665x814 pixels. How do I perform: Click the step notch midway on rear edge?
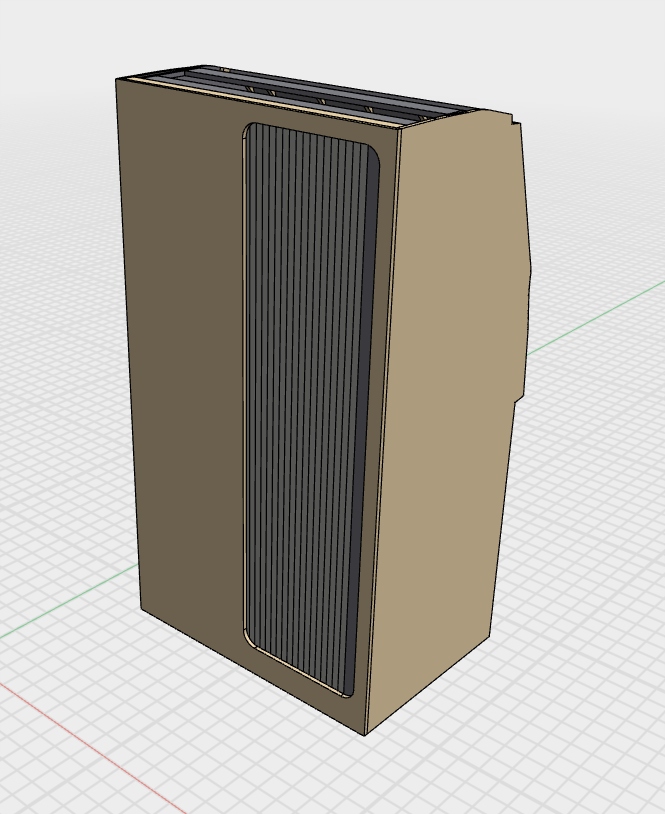(x=519, y=397)
